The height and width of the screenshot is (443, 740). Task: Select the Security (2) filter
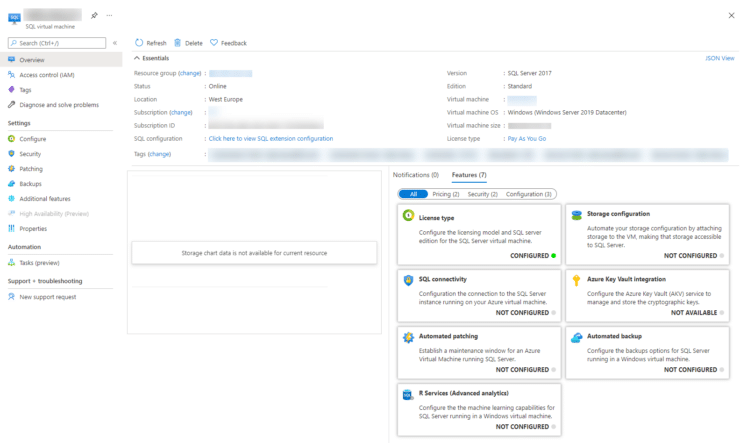pyautogui.click(x=483, y=194)
